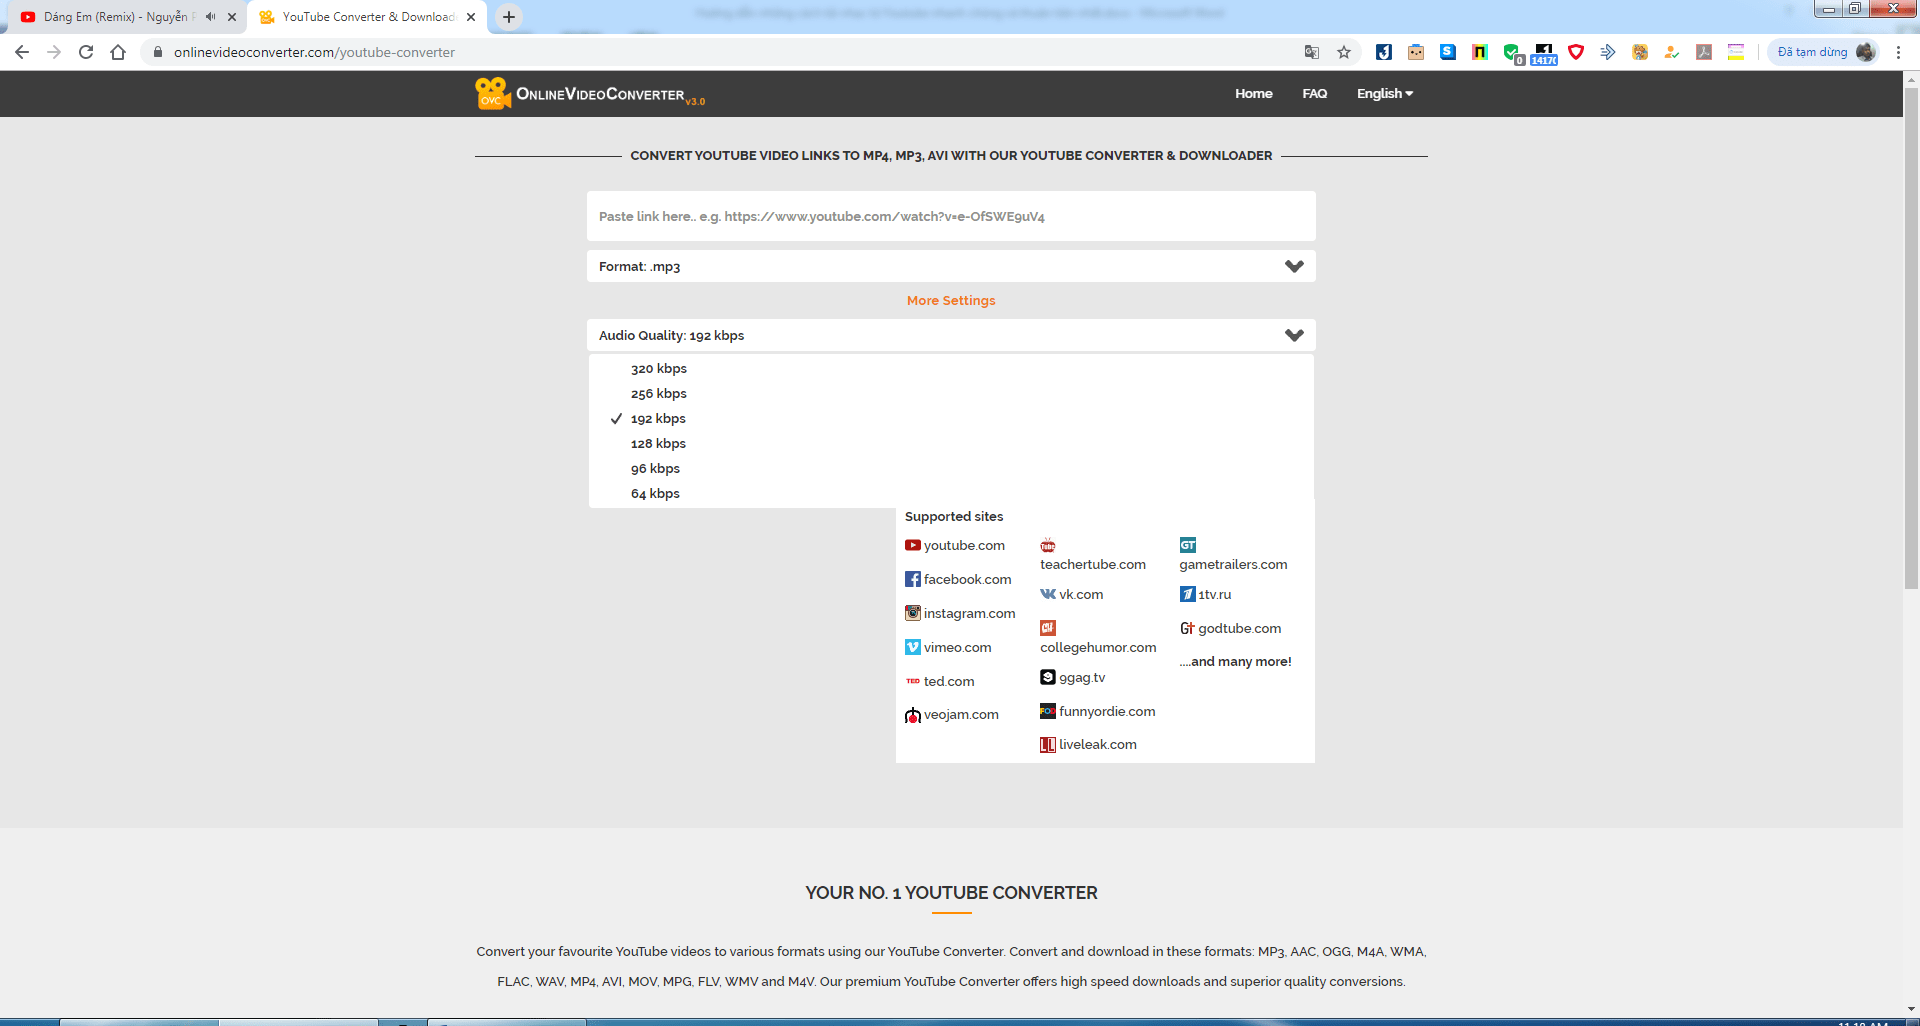Image resolution: width=1920 pixels, height=1026 pixels.
Task: Click the page vertical scrollbar thumb
Action: (1911, 337)
